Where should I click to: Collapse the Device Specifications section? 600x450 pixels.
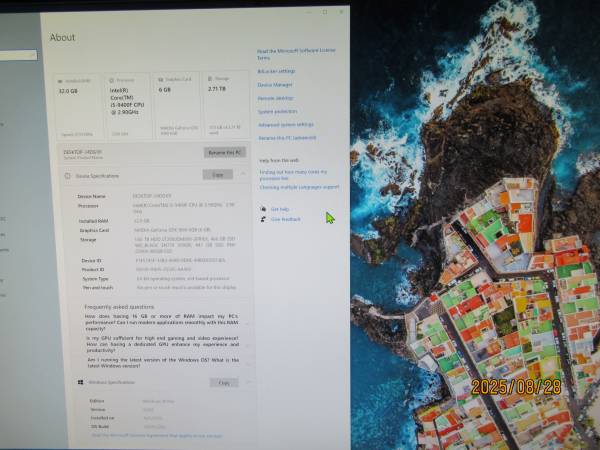coord(243,174)
